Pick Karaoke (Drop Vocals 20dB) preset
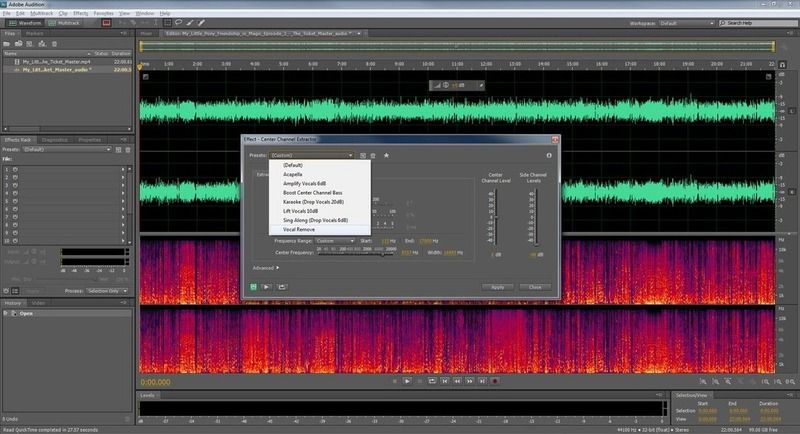 (319, 202)
